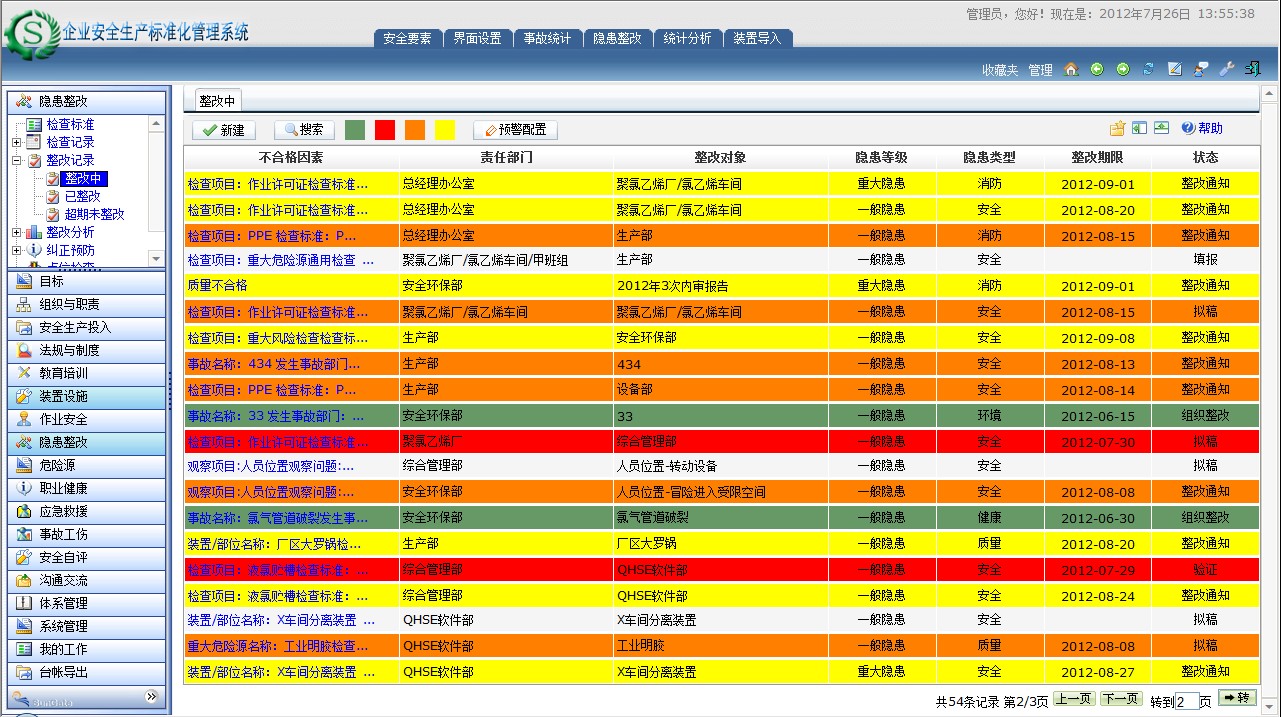Click the home icon in the top toolbar
Screen dimensions: 1281x717
point(1071,69)
